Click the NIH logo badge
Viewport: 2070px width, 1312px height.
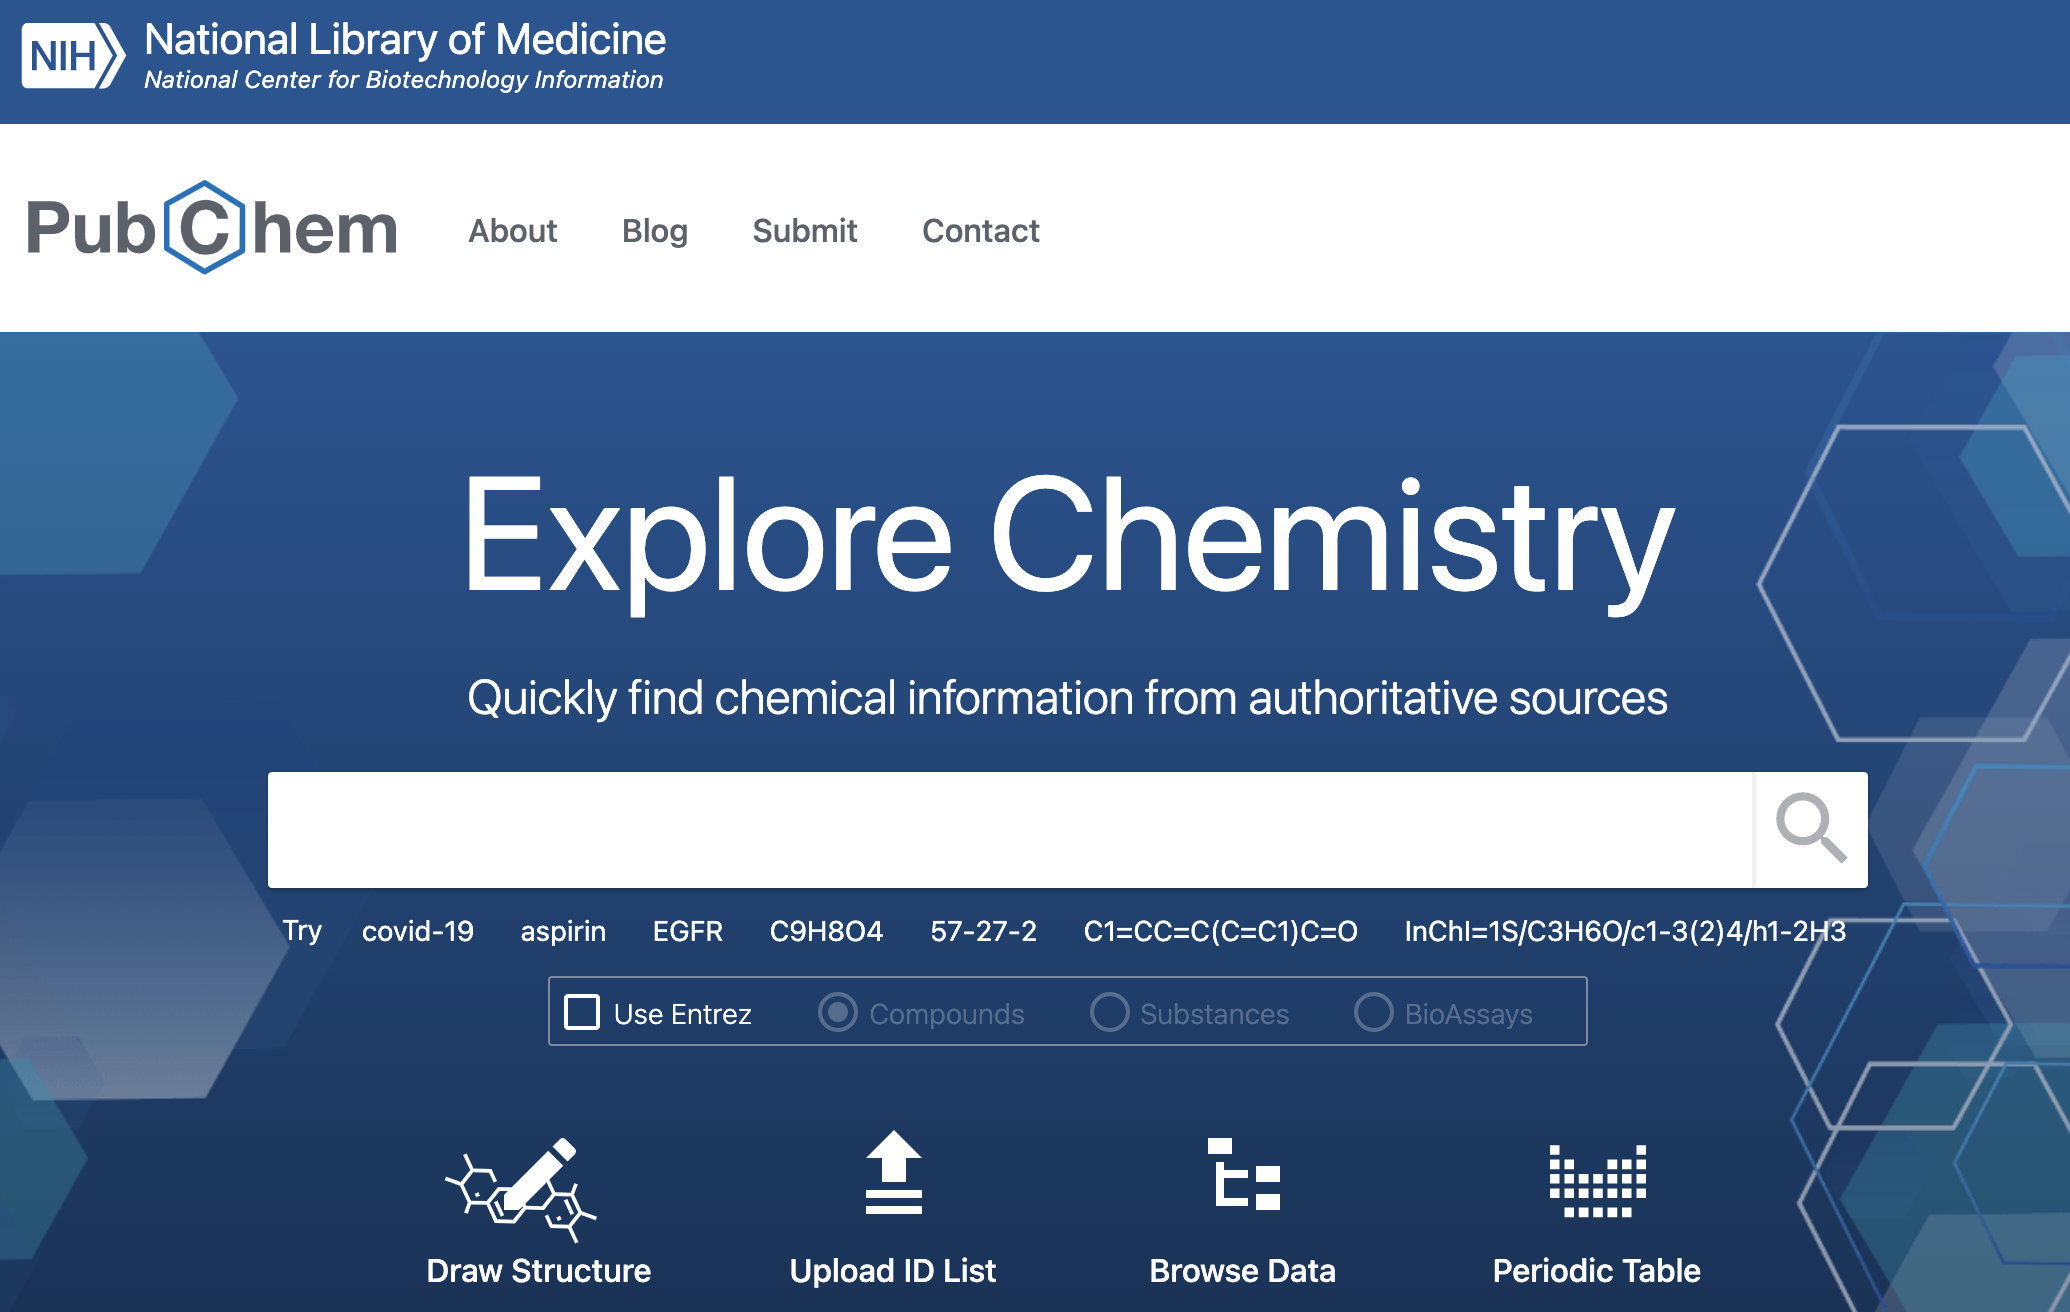point(73,56)
